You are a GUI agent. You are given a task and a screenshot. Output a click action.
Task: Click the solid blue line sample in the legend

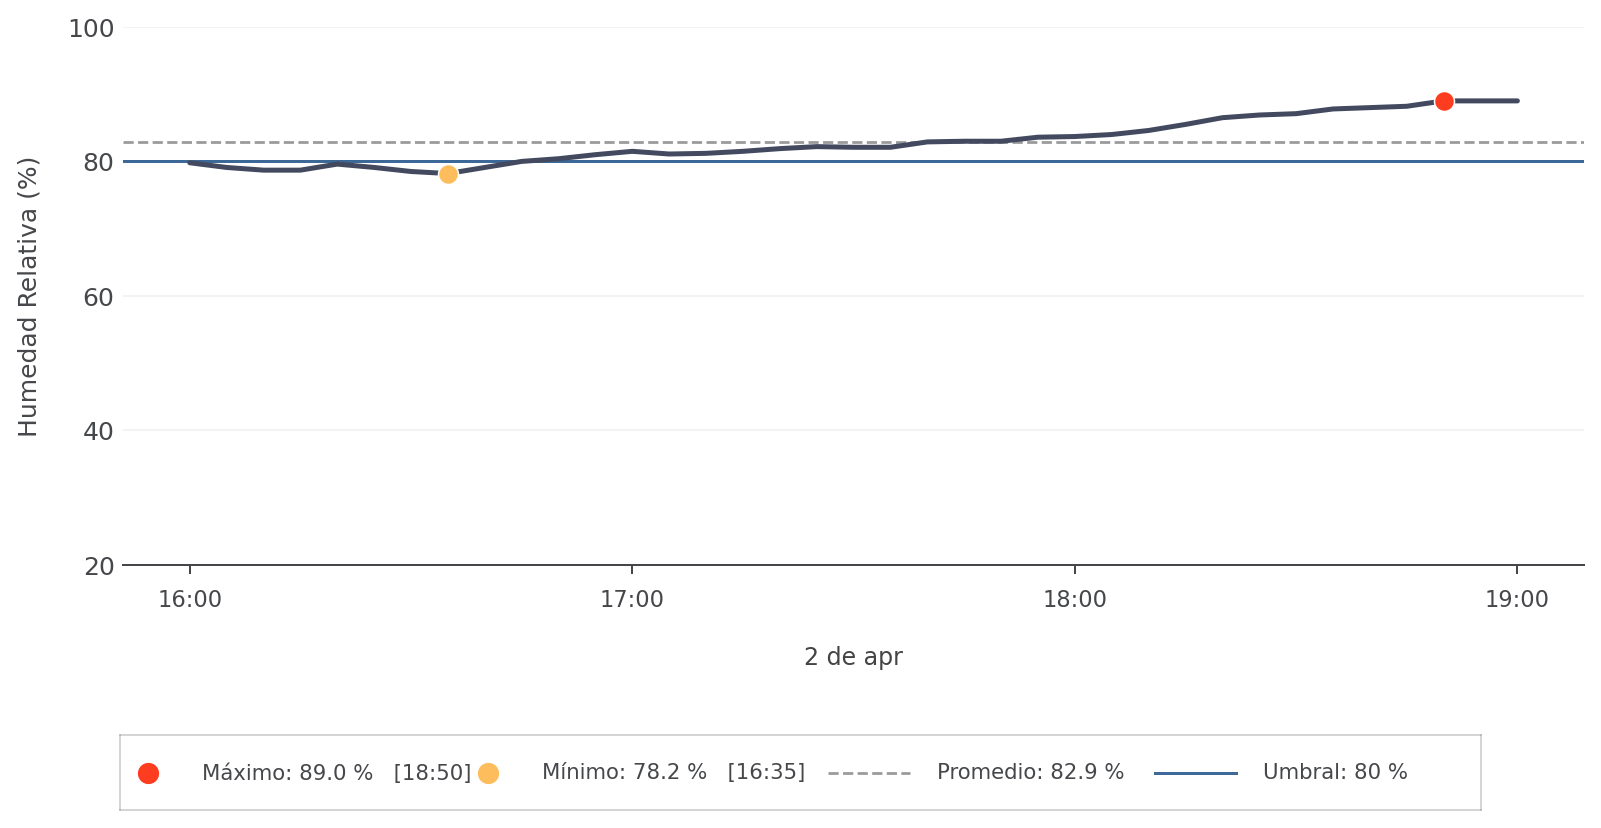[x=1195, y=773]
